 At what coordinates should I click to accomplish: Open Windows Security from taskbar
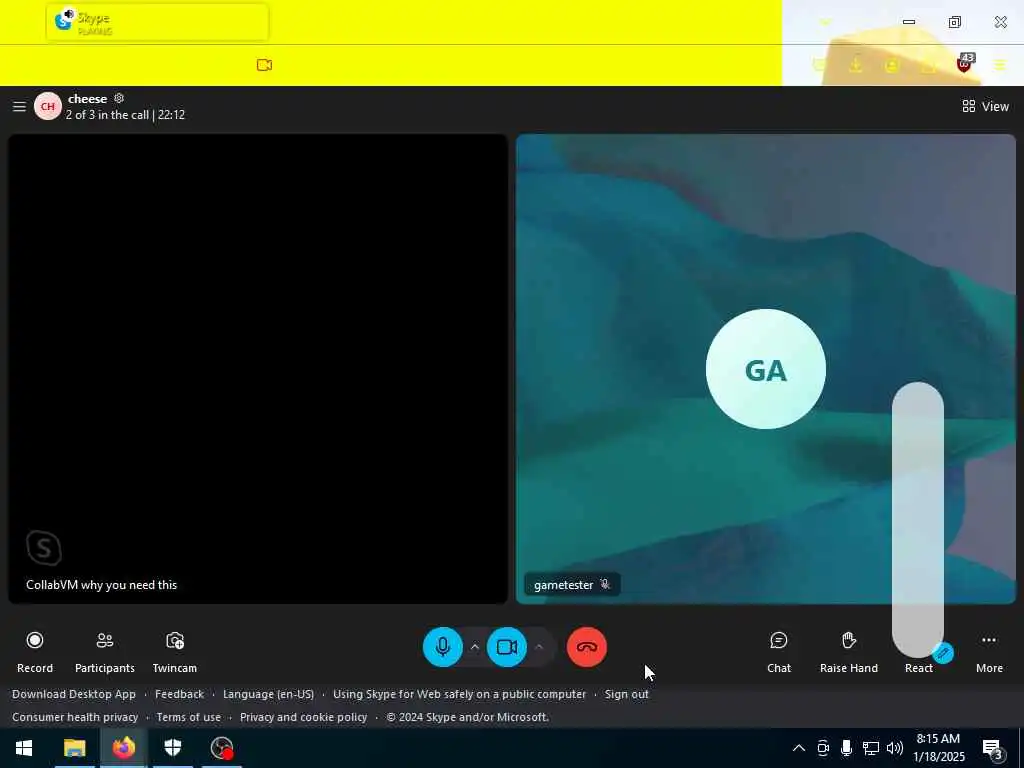pos(172,748)
